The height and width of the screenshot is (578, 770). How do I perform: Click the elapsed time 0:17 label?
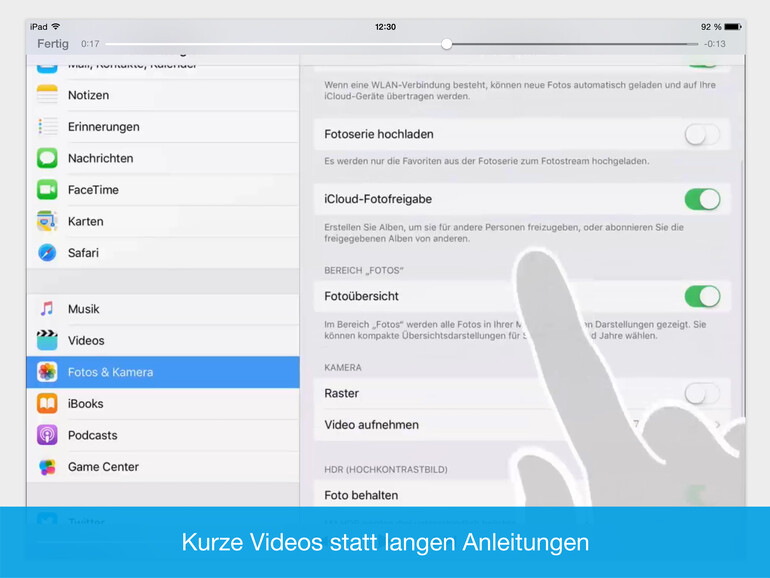(90, 44)
